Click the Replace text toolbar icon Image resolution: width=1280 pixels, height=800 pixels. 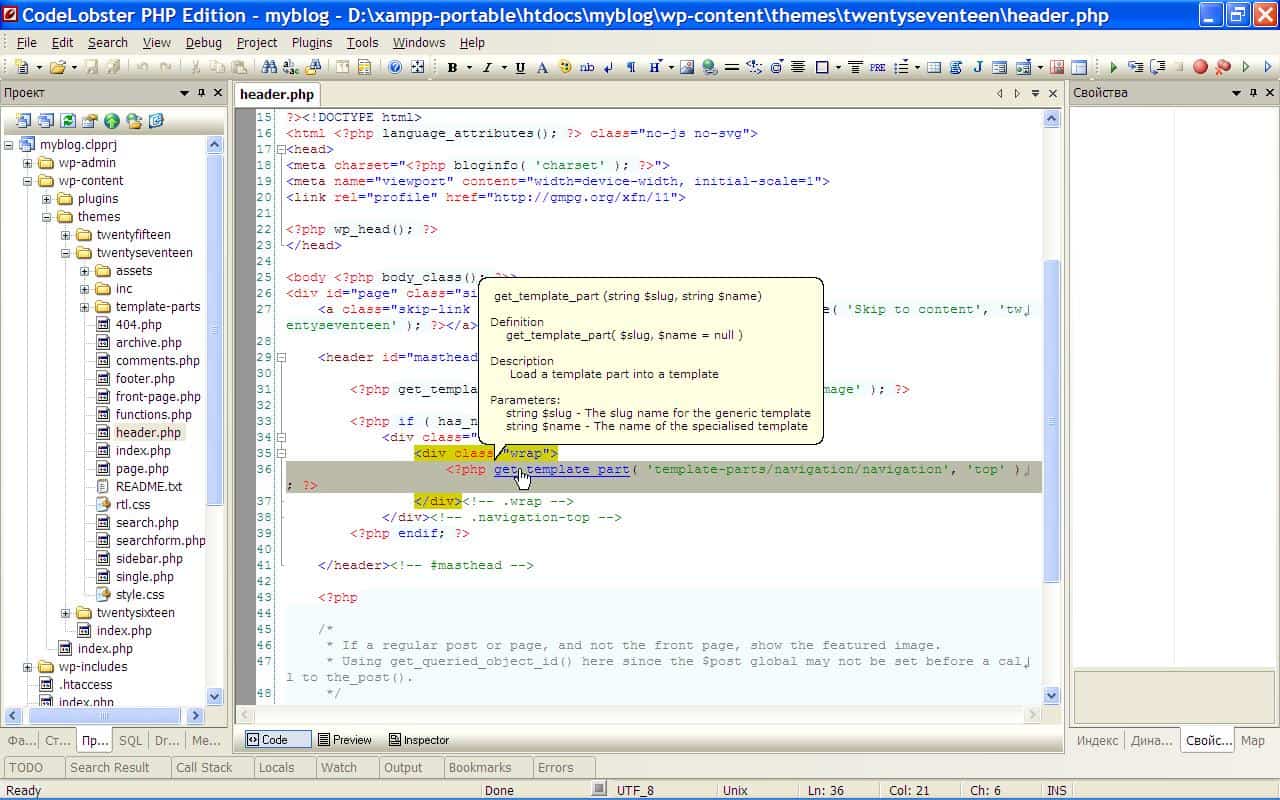point(291,67)
